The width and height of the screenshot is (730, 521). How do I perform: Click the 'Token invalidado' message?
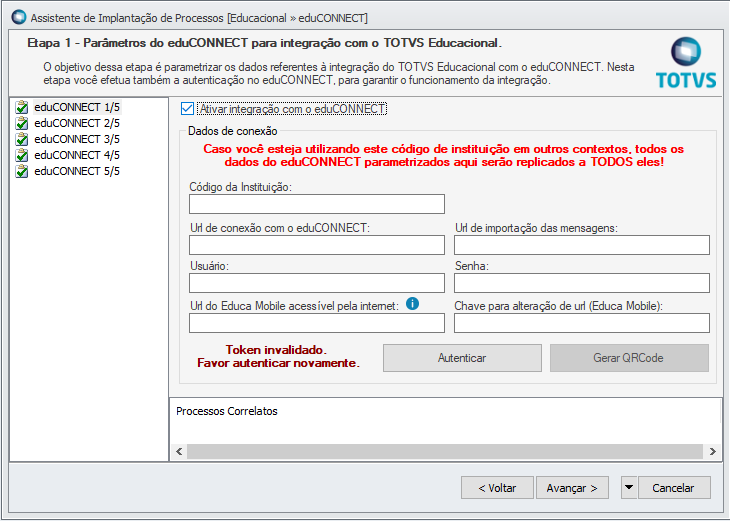click(278, 356)
